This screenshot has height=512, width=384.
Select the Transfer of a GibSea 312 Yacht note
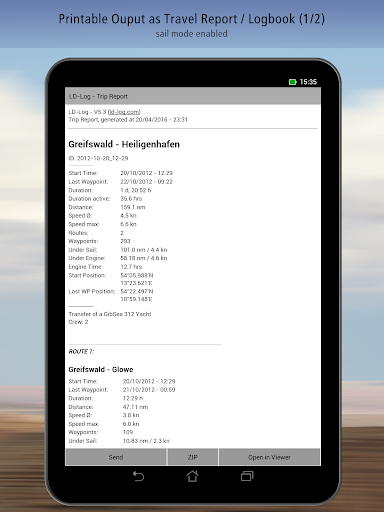[x=110, y=314]
